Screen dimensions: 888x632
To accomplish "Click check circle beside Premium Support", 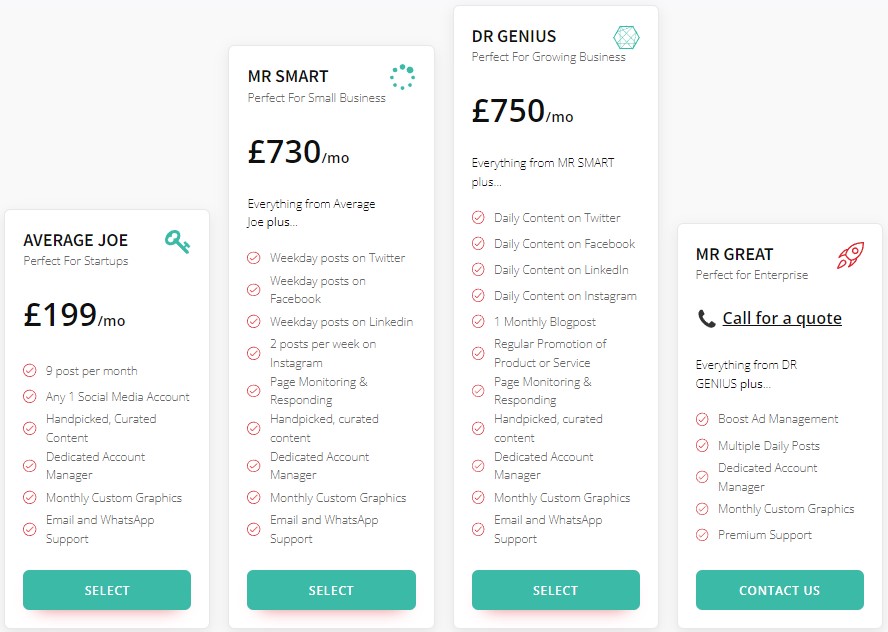I will [x=702, y=536].
